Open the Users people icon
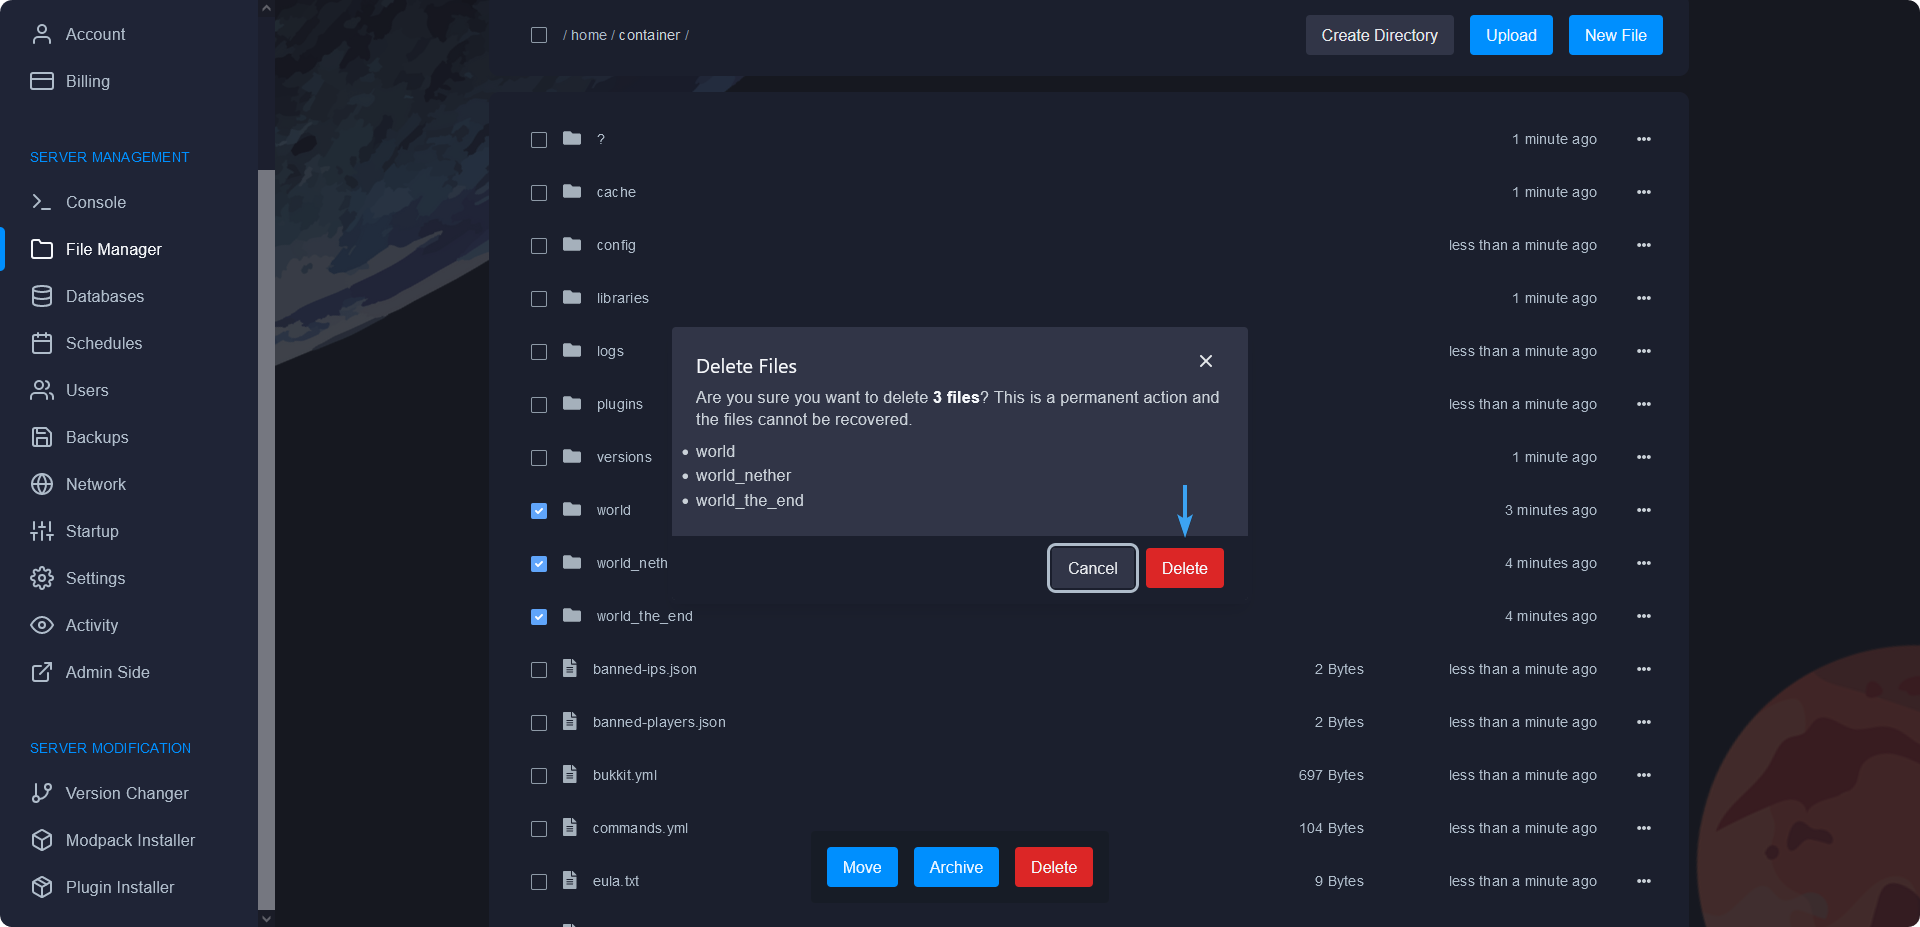The image size is (1920, 927). 42,390
